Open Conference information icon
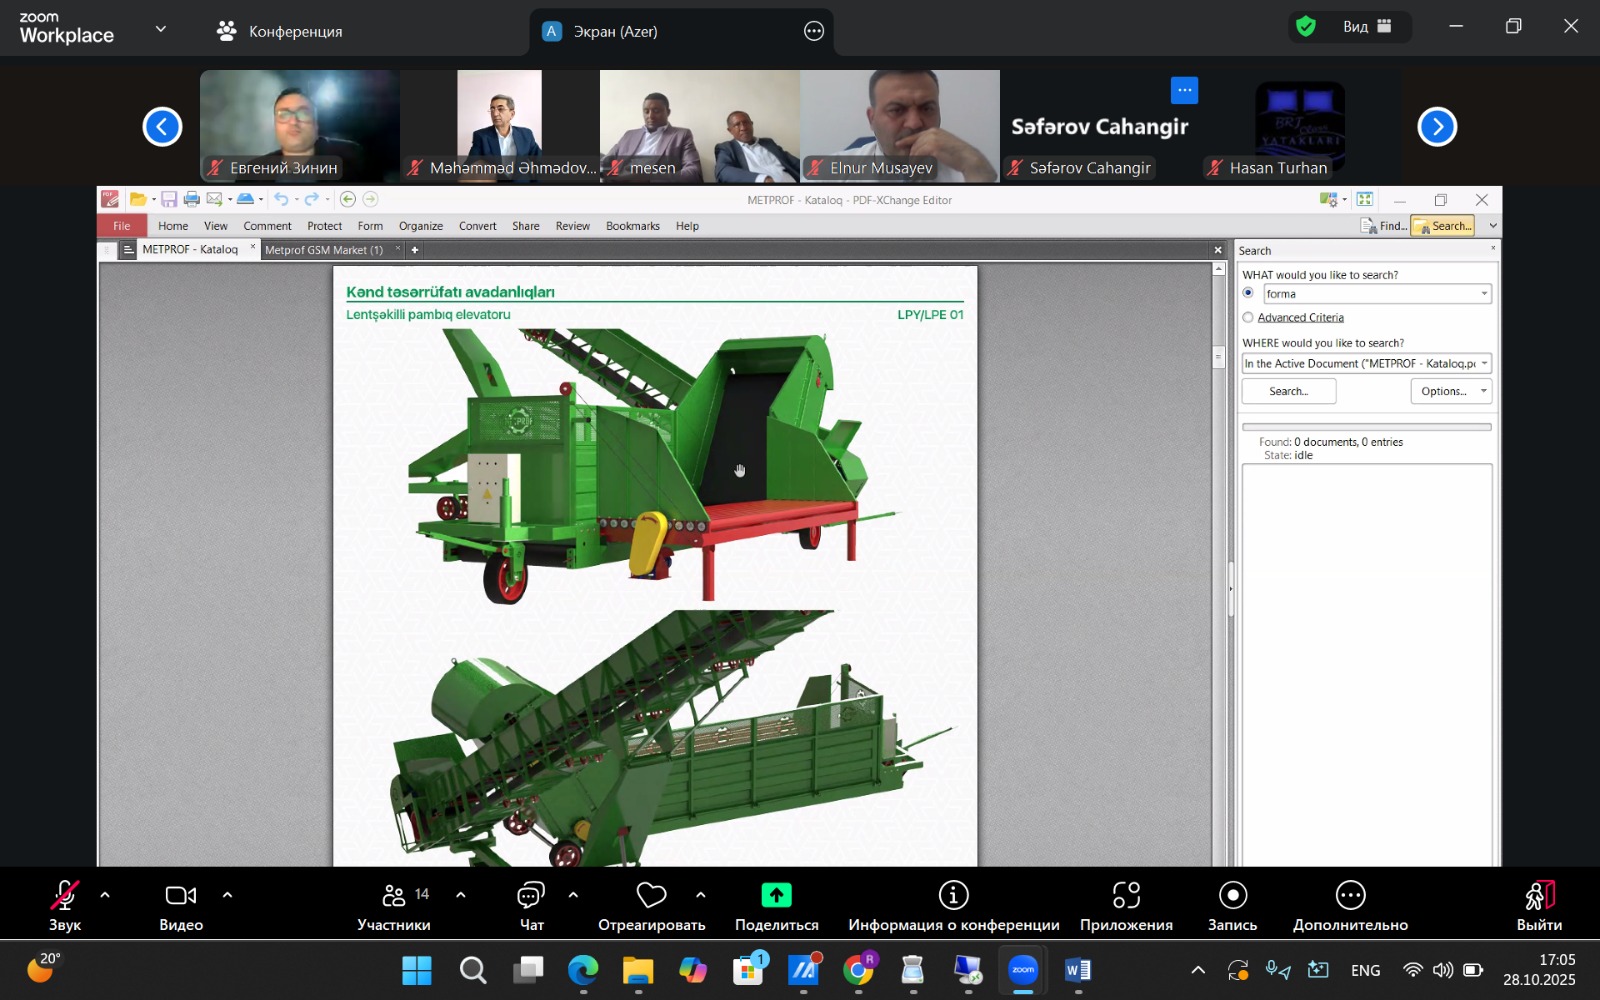The width and height of the screenshot is (1600, 1000). (x=953, y=896)
